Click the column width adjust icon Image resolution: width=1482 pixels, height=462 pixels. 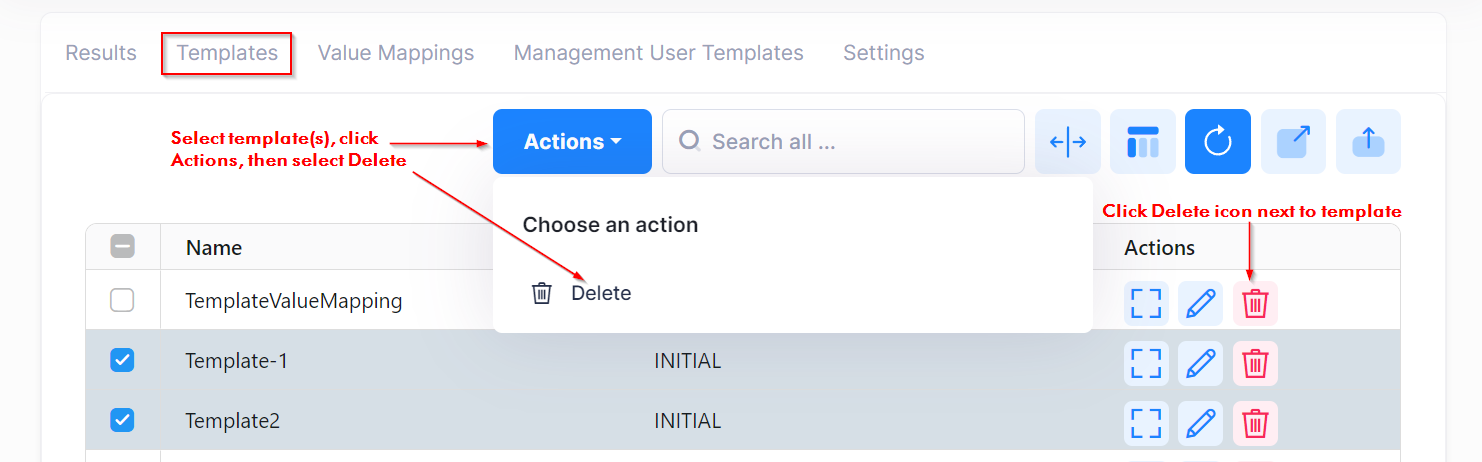pos(1068,142)
